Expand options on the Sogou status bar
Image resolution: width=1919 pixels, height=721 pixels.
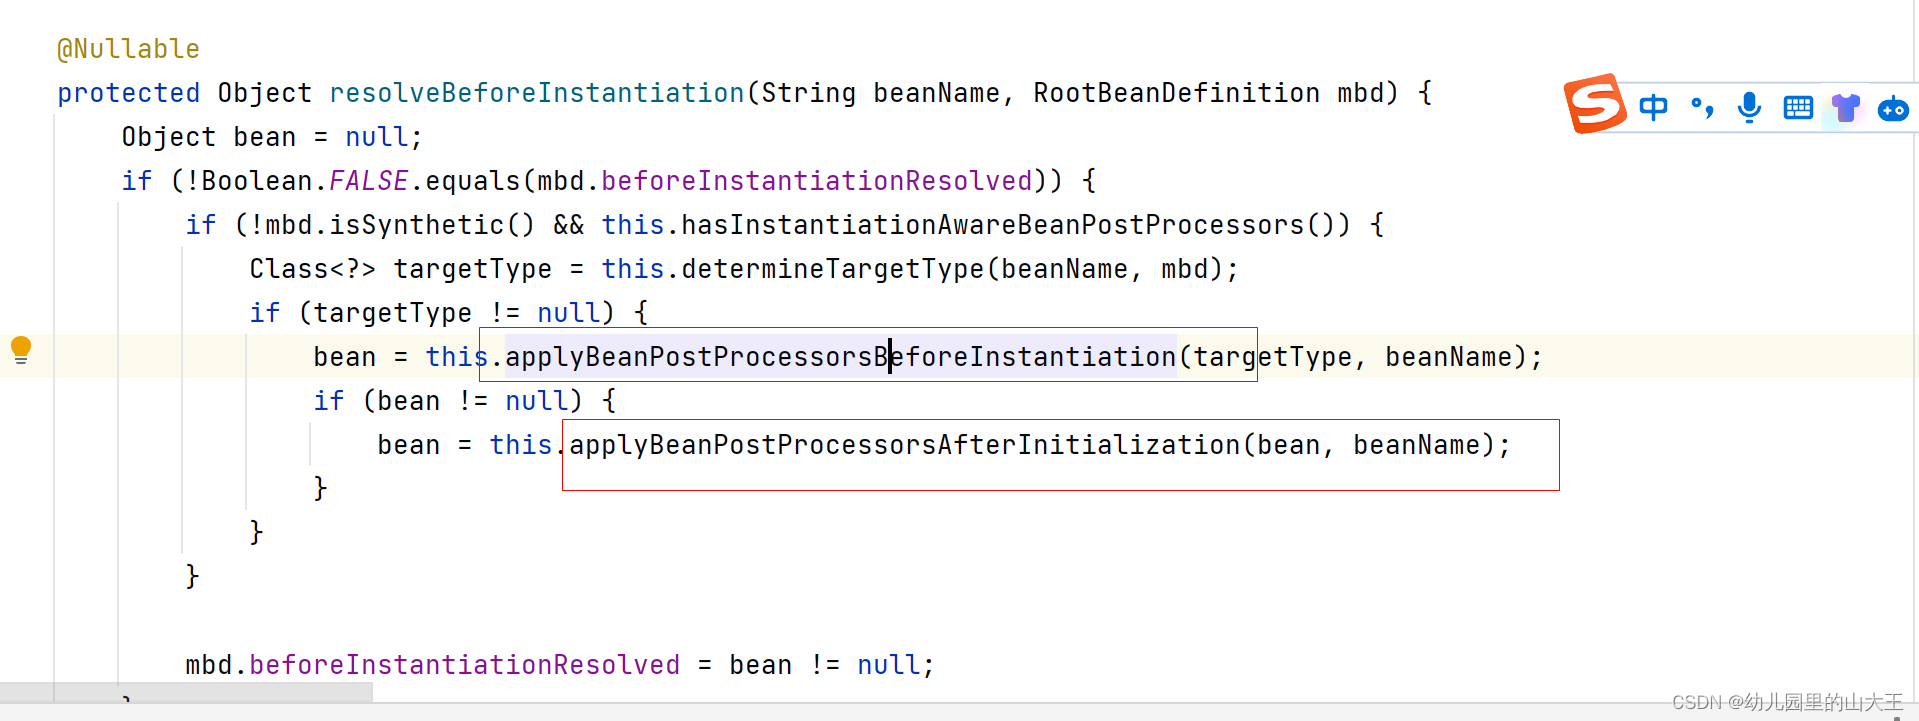1594,104
